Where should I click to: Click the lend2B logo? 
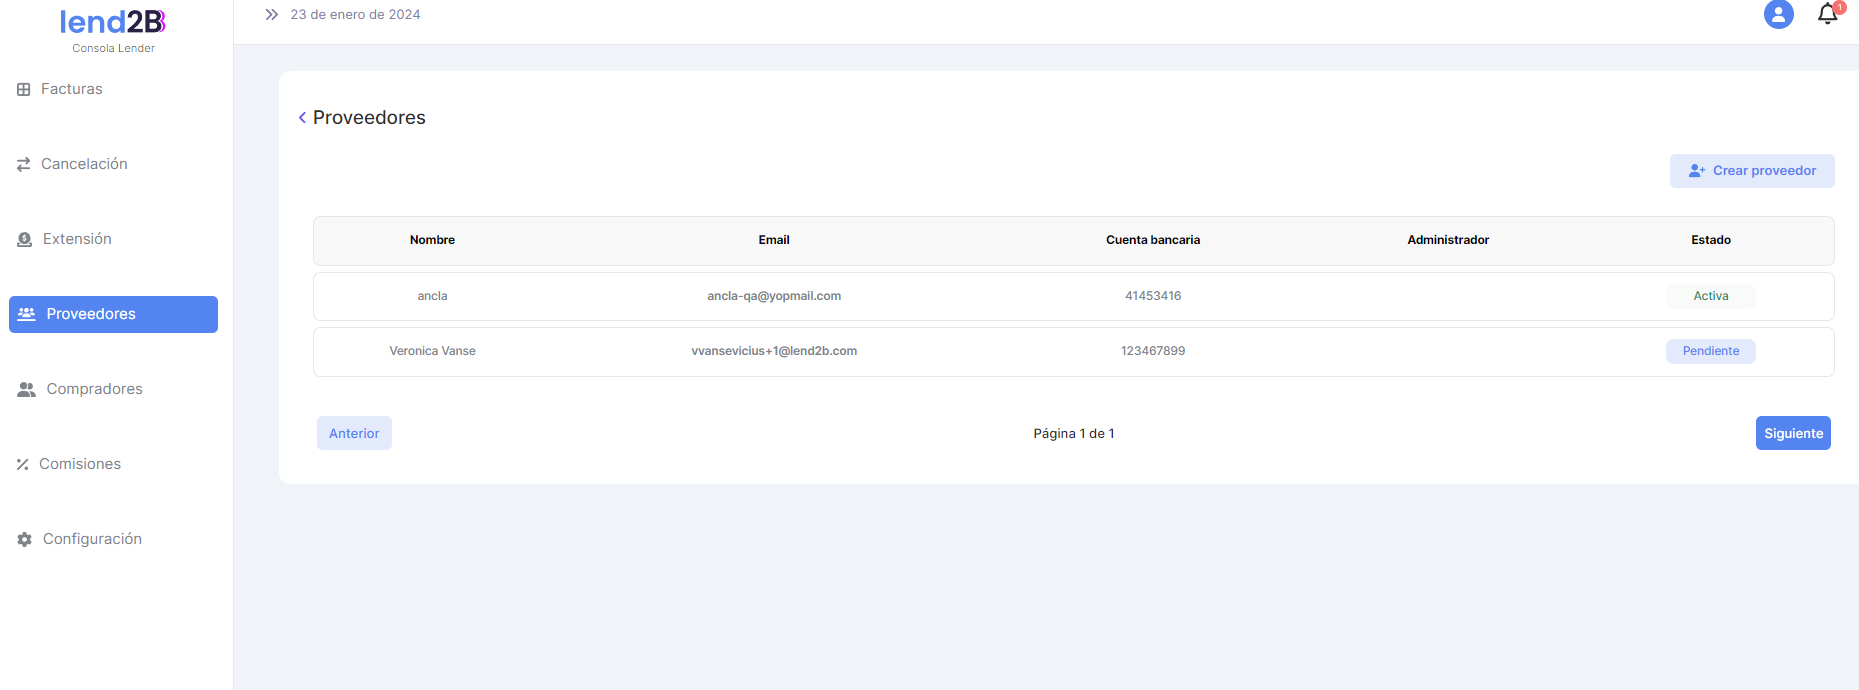(x=113, y=22)
